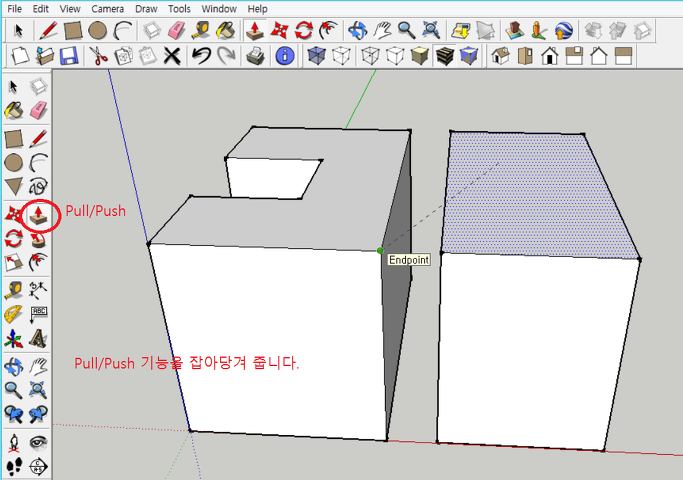The width and height of the screenshot is (683, 480).
Task: Click the Previous view icon
Action: (14, 414)
